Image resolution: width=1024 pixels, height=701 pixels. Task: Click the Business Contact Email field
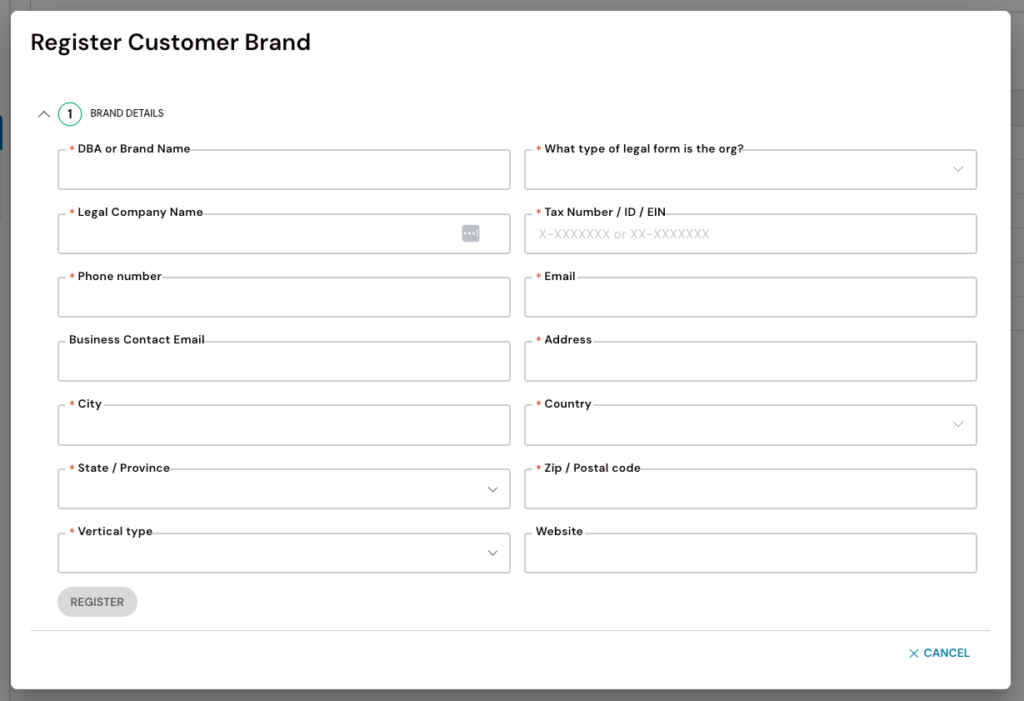click(x=284, y=362)
